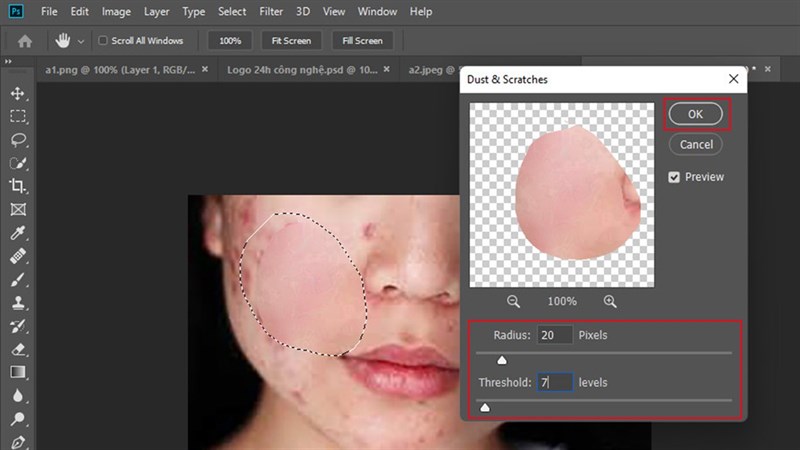Zoom in the filter preview

[x=609, y=301]
